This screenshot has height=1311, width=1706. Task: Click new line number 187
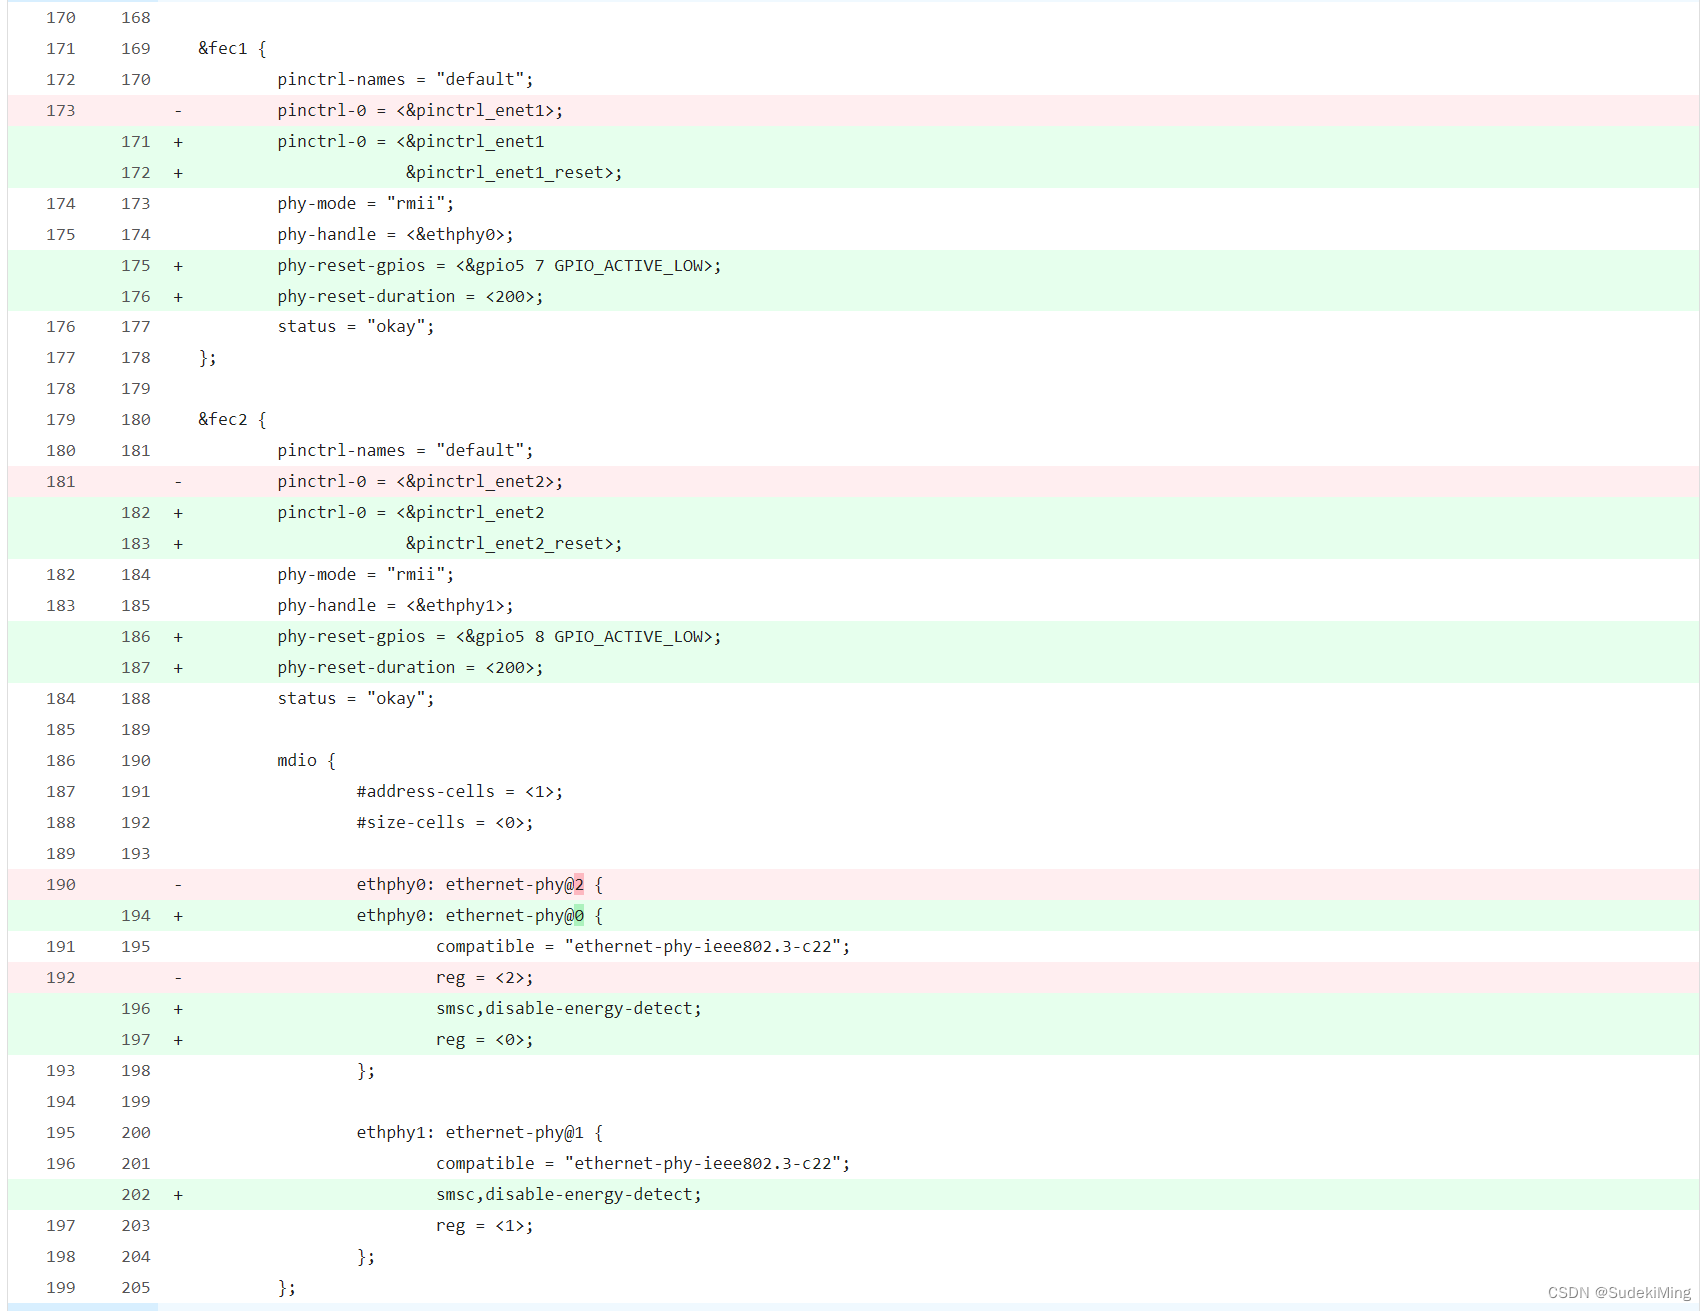point(136,667)
